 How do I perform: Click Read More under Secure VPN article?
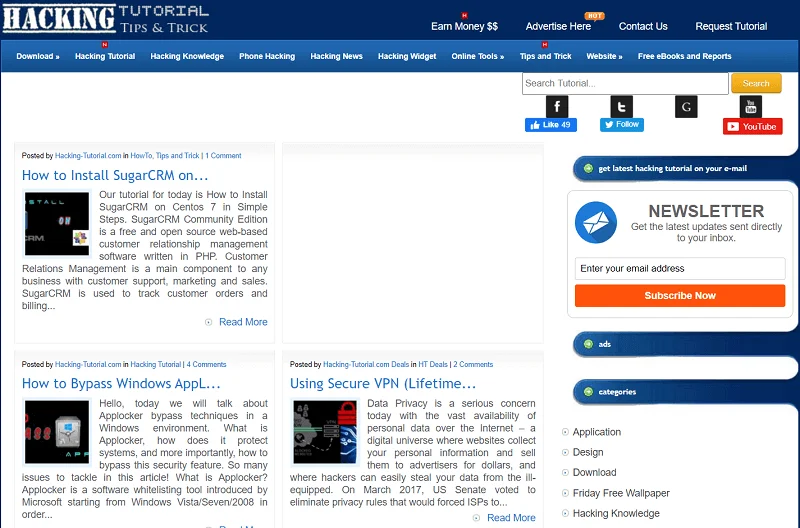pyautogui.click(x=511, y=518)
